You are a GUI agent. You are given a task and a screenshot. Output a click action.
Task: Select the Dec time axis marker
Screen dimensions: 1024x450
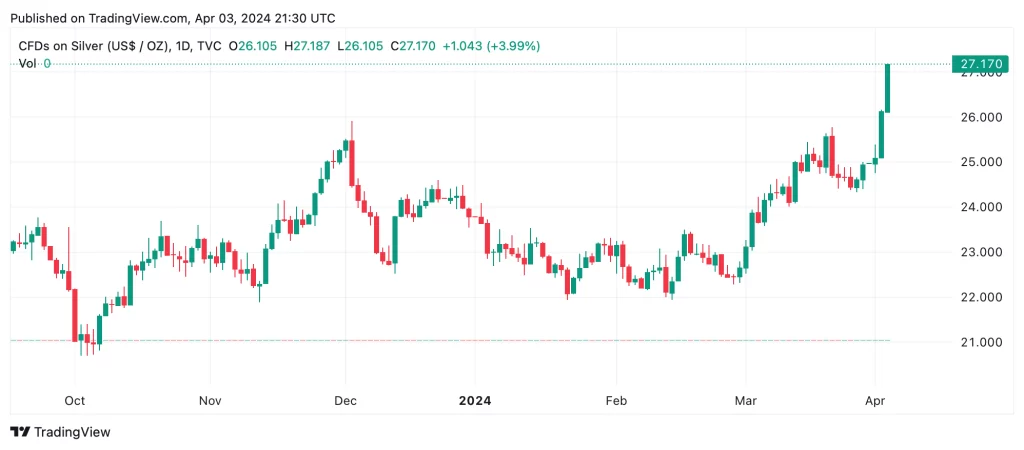pyautogui.click(x=345, y=400)
